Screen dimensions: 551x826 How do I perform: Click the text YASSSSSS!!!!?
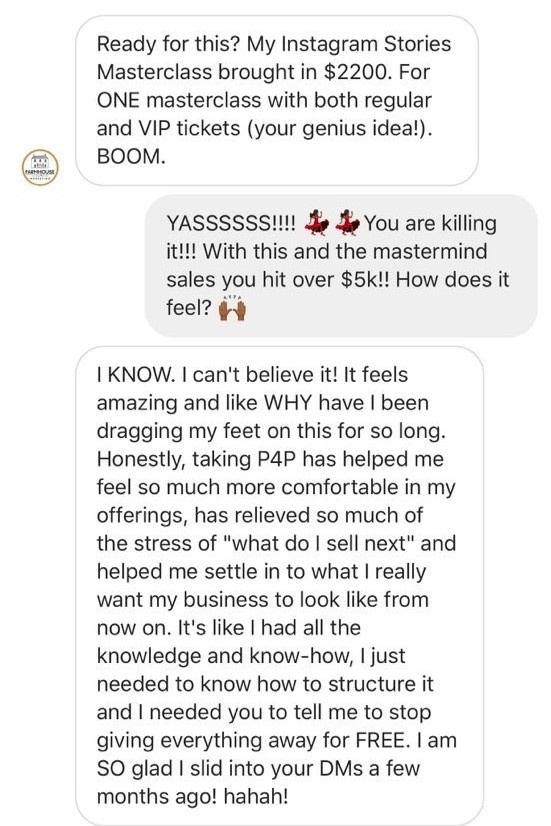231,223
